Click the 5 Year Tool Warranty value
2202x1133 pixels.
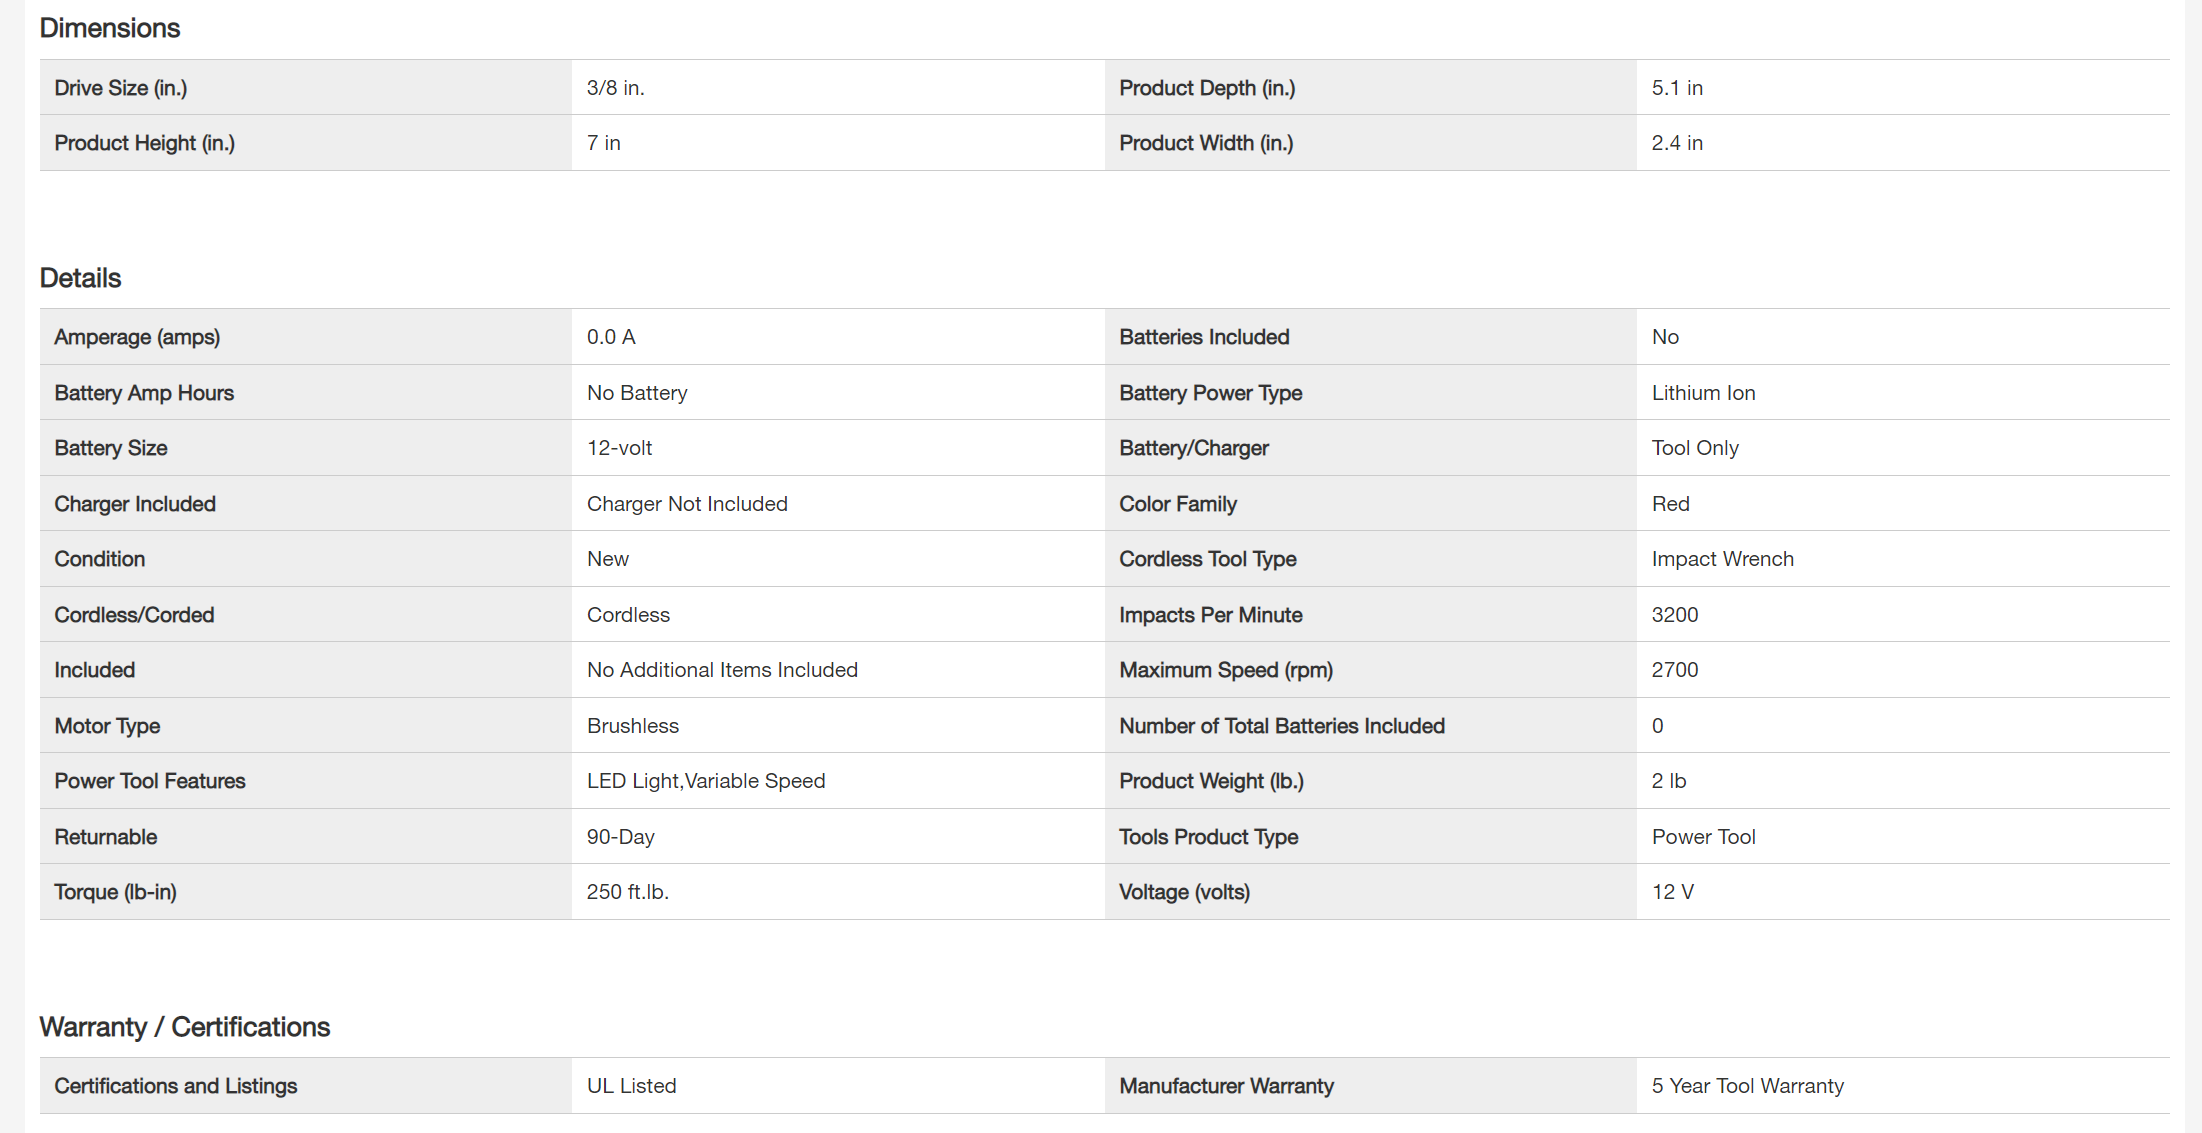pyautogui.click(x=1747, y=1086)
